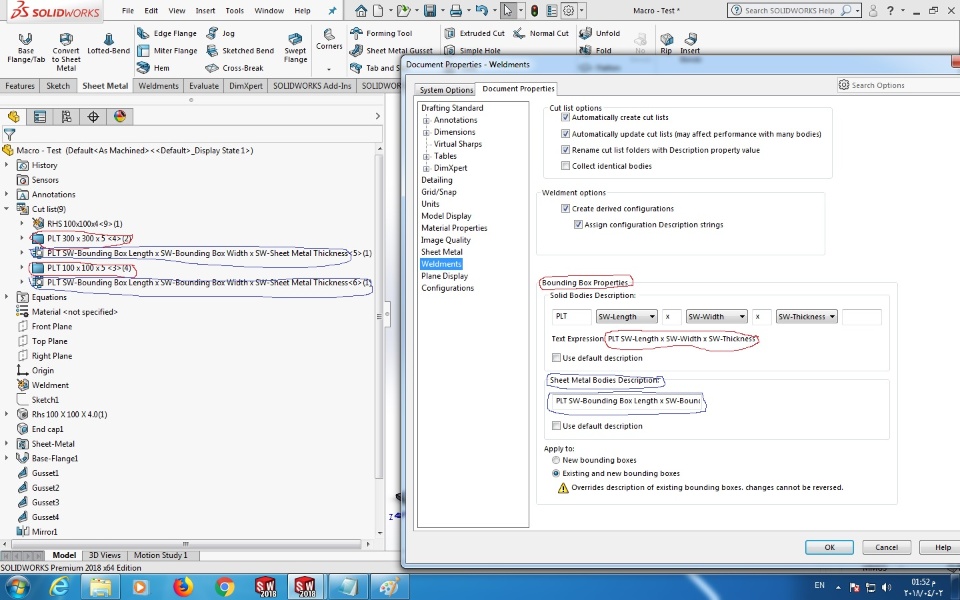
Task: Click the Swept Flange tool
Action: 295,48
